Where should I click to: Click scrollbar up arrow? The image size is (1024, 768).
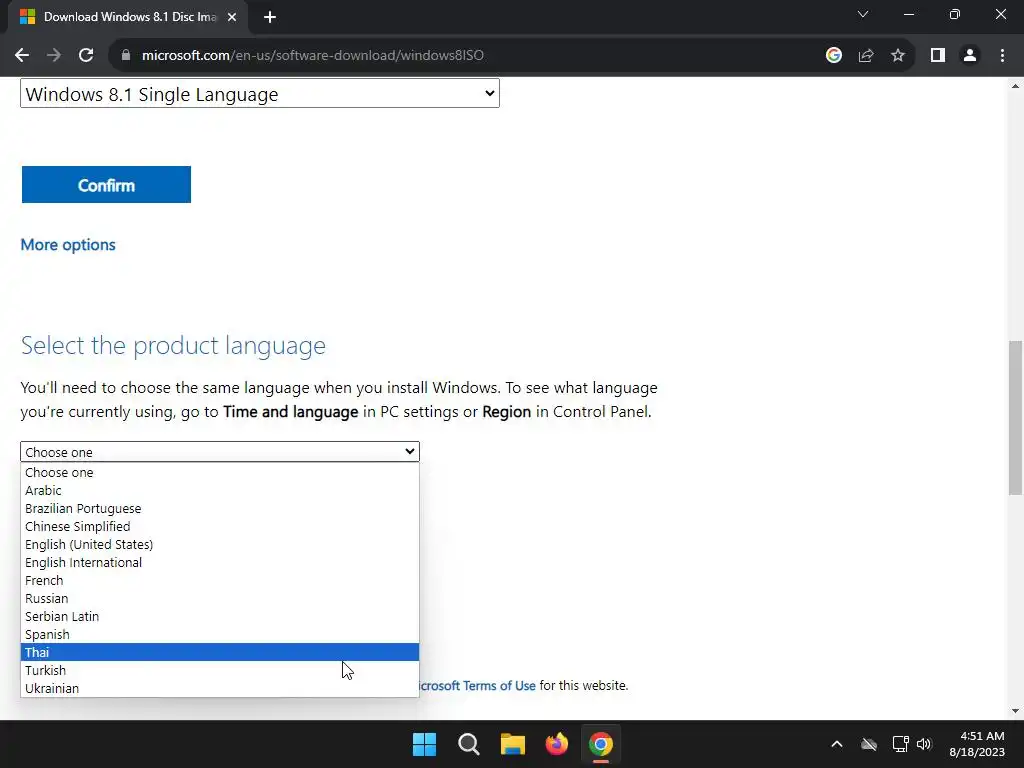point(1015,86)
